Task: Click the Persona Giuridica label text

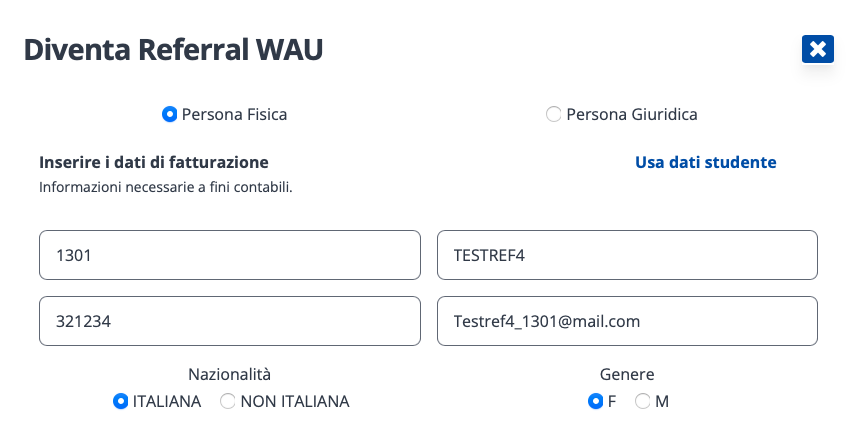Action: tap(631, 115)
